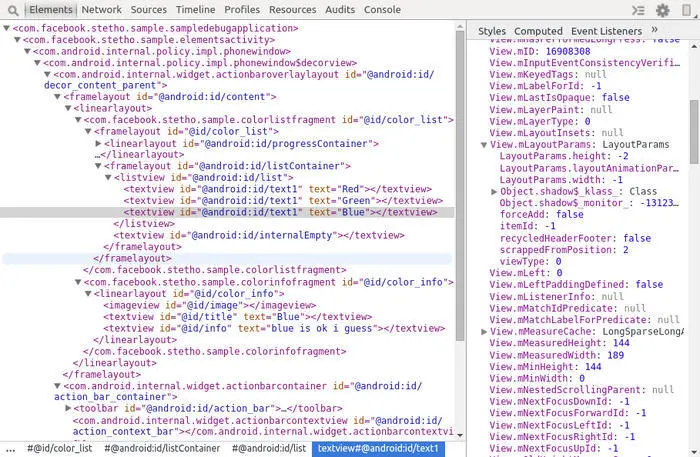Collapse the android:id/list listview node
700x457 pixels.
tap(108, 178)
